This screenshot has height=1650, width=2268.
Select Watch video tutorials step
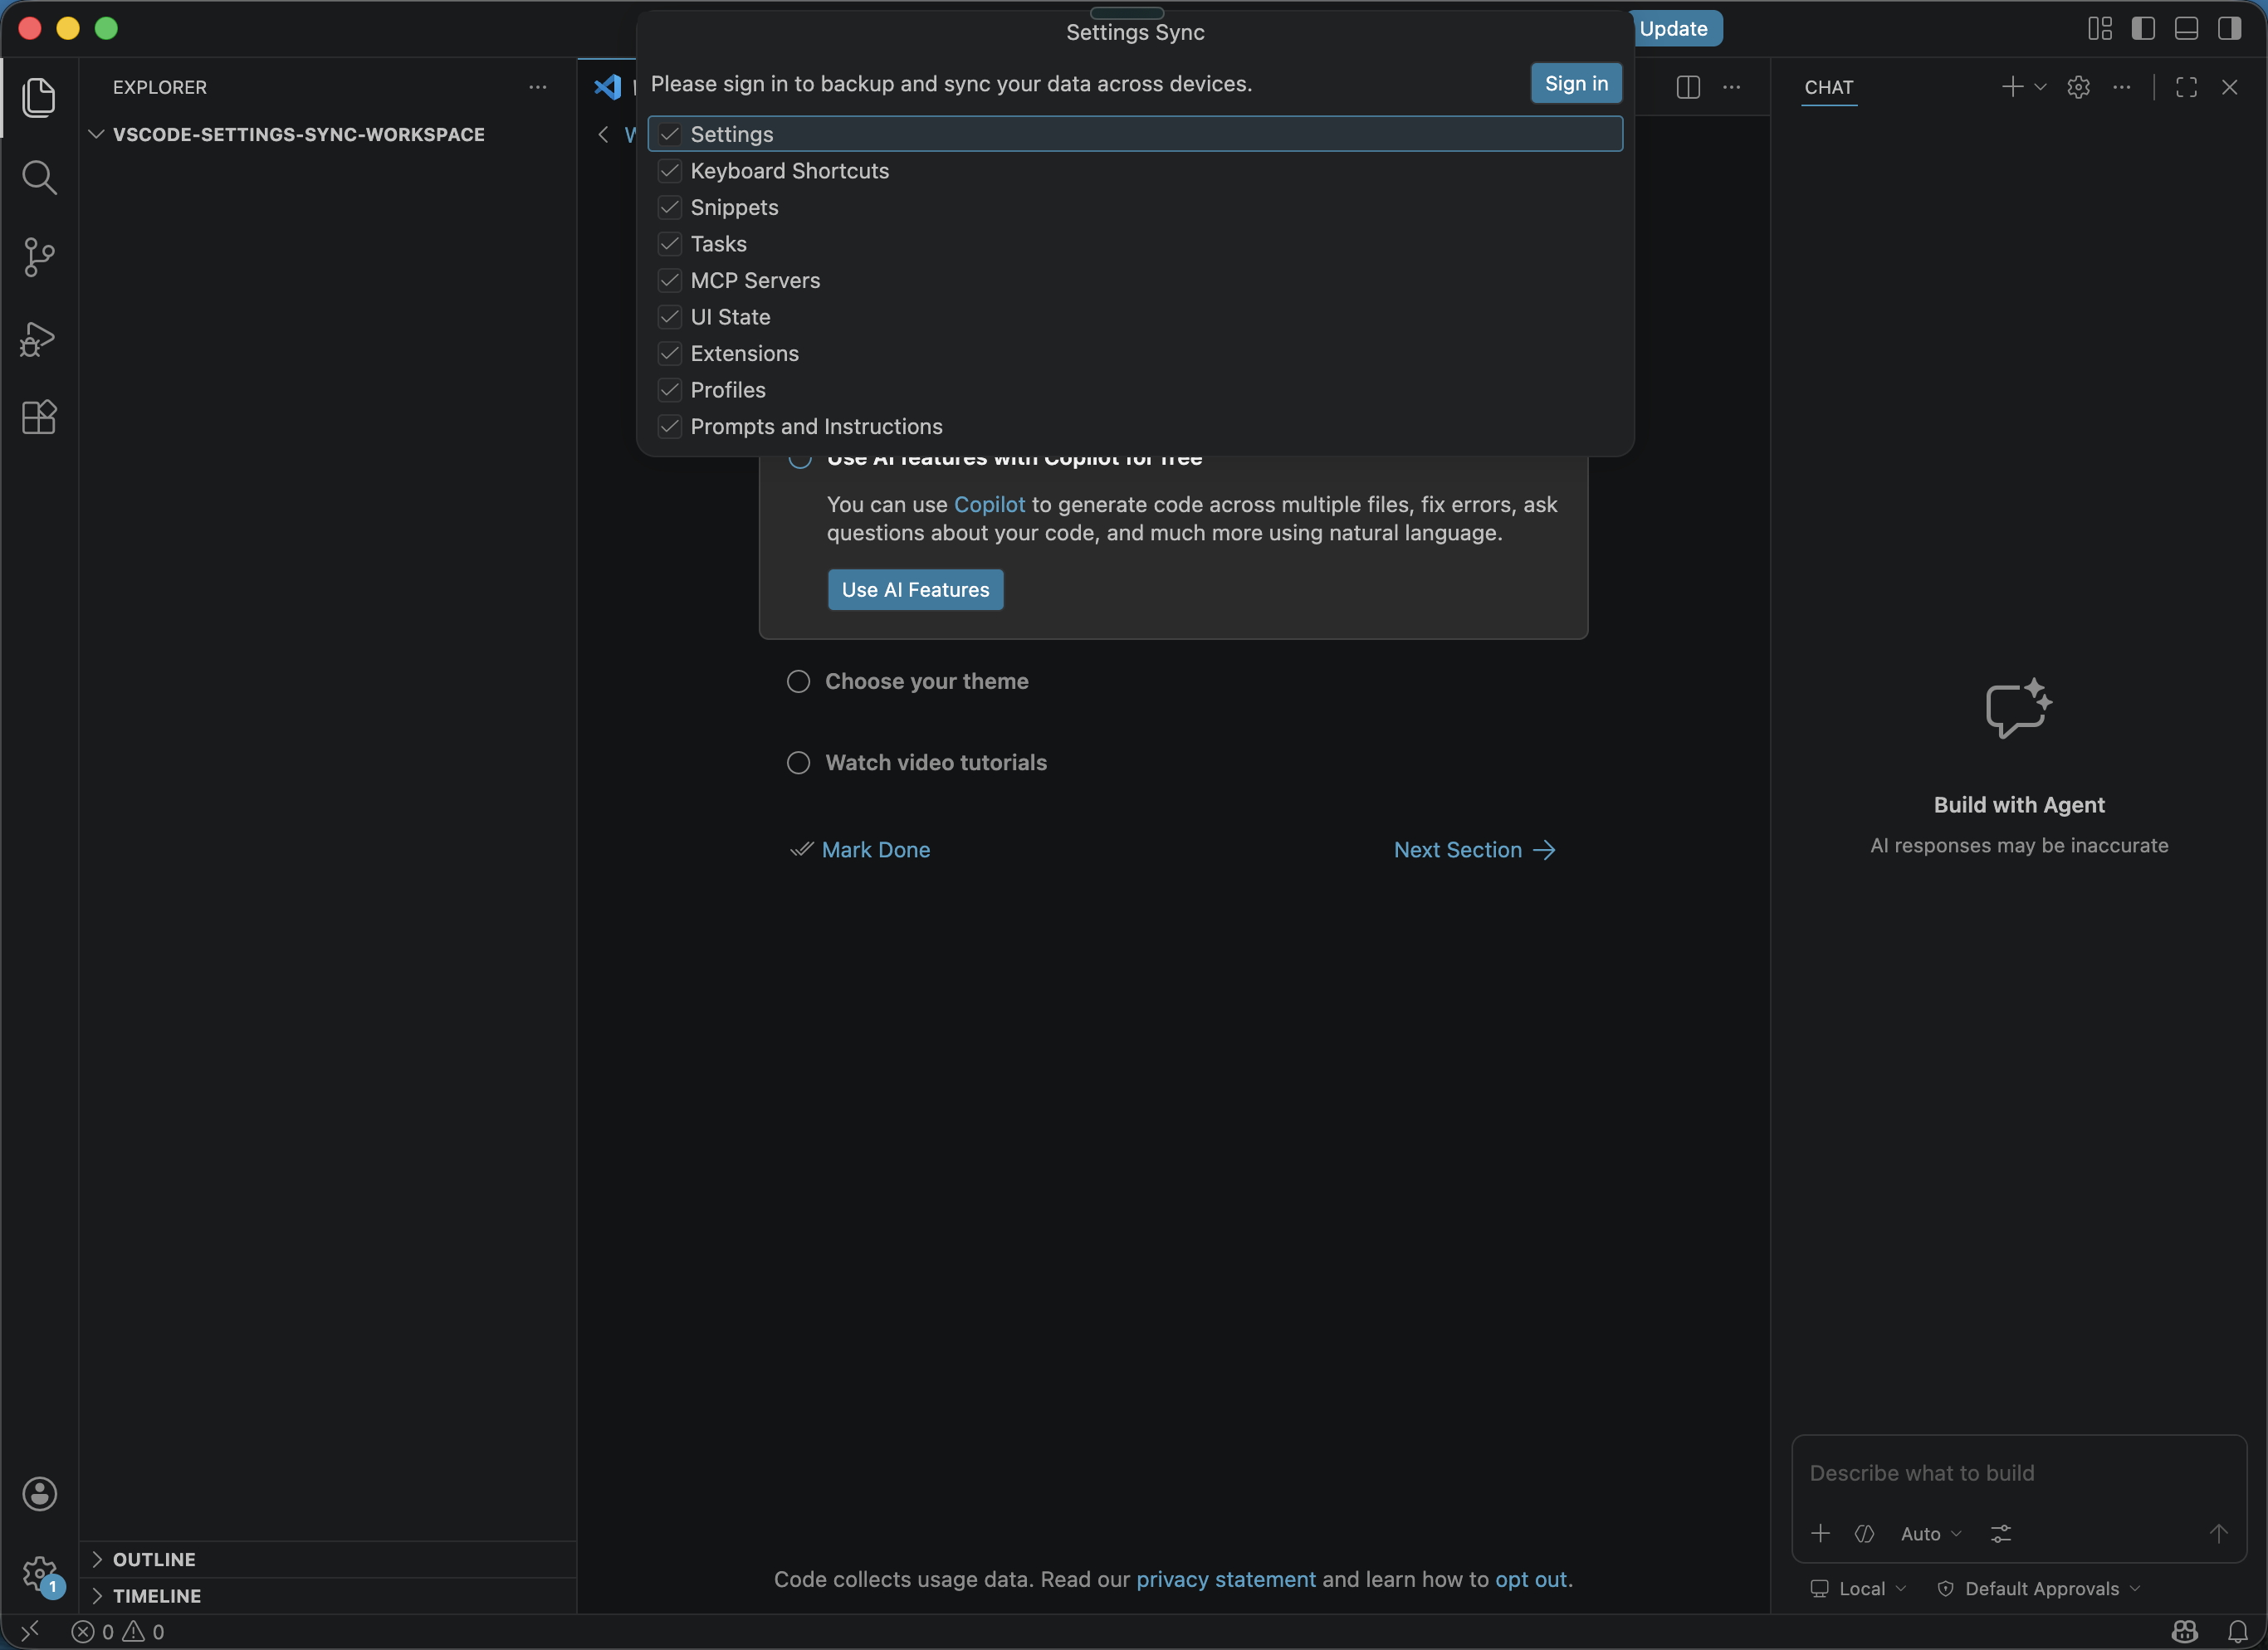(917, 763)
